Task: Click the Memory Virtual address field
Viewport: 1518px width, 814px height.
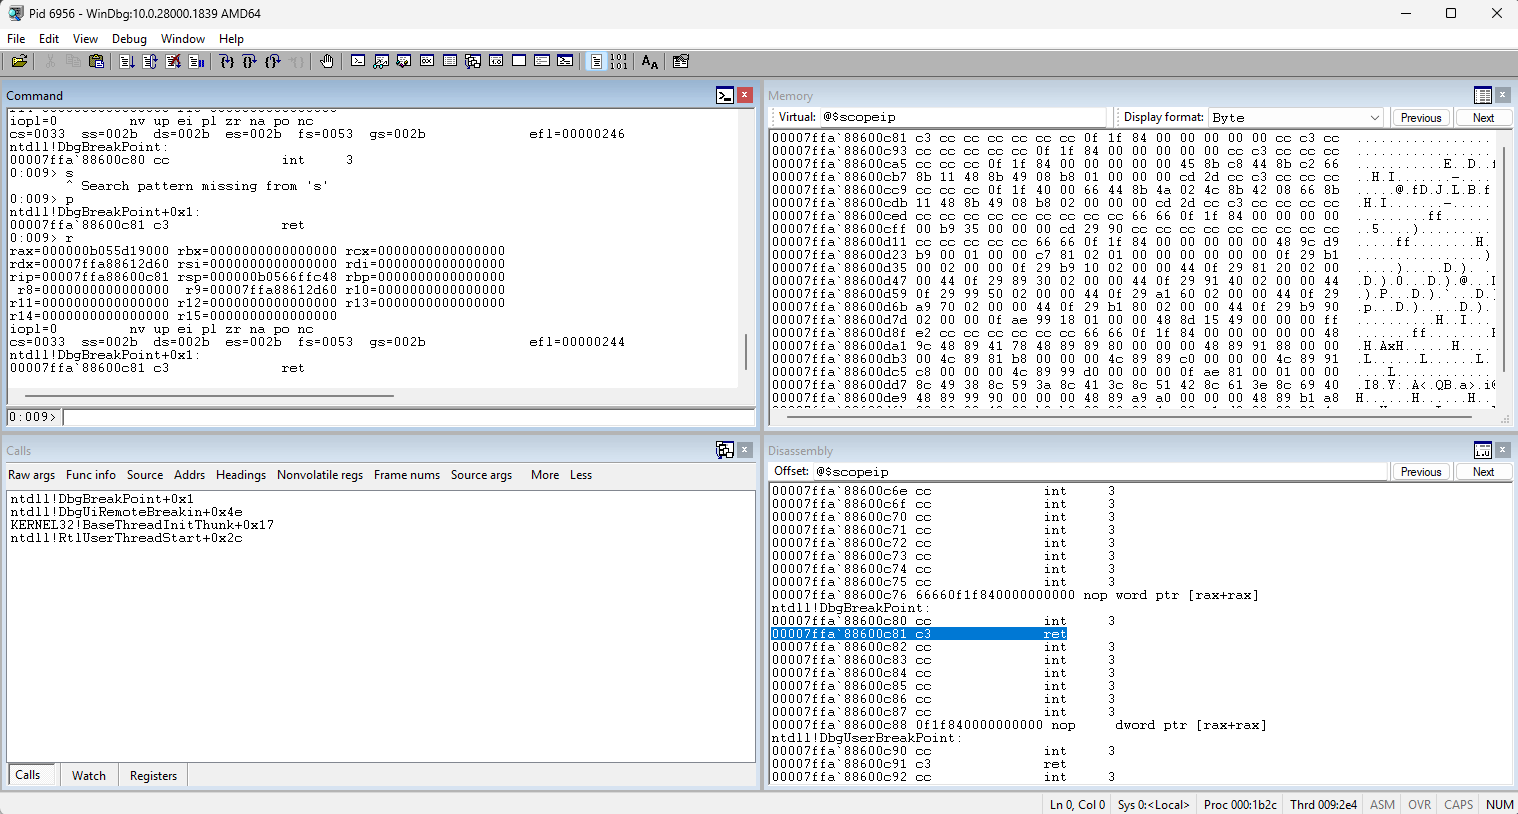Action: click(963, 117)
